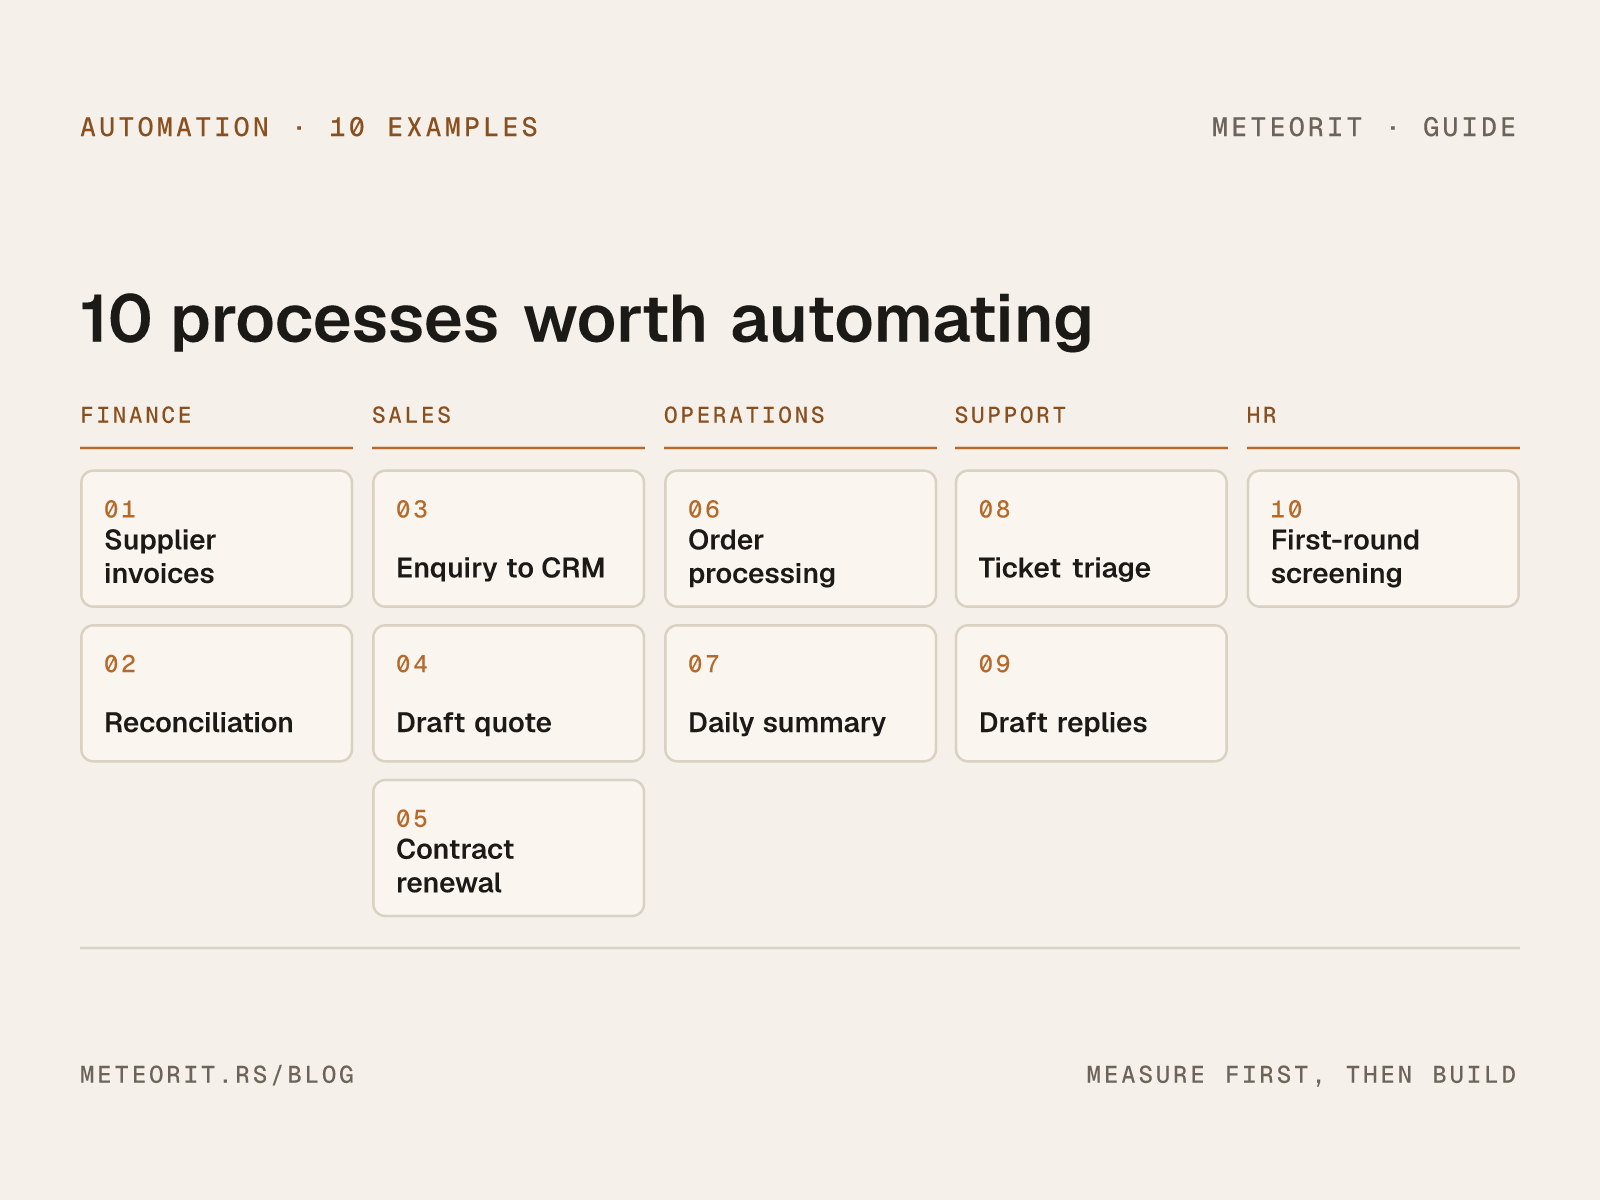Click the "AUTOMATION · 10 EXAMPLES" header text
This screenshot has width=1600, height=1200.
tap(310, 128)
